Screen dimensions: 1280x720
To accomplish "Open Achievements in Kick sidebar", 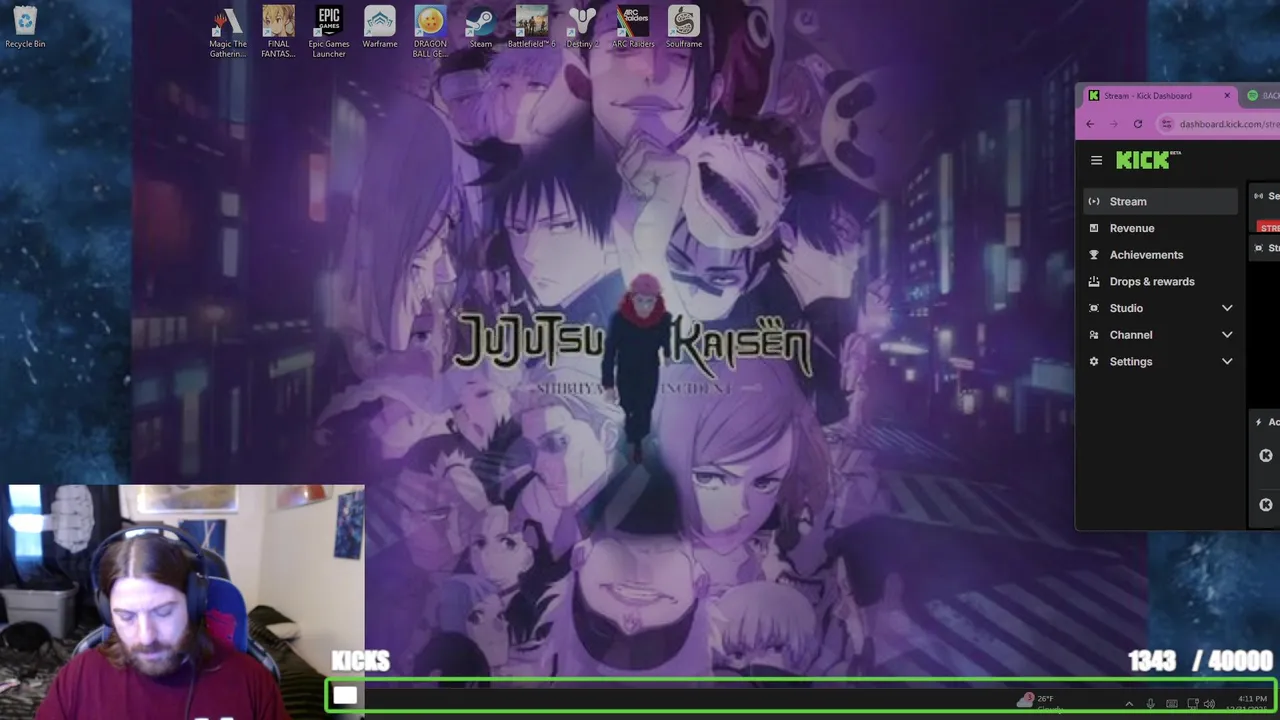I will pos(1161,255).
